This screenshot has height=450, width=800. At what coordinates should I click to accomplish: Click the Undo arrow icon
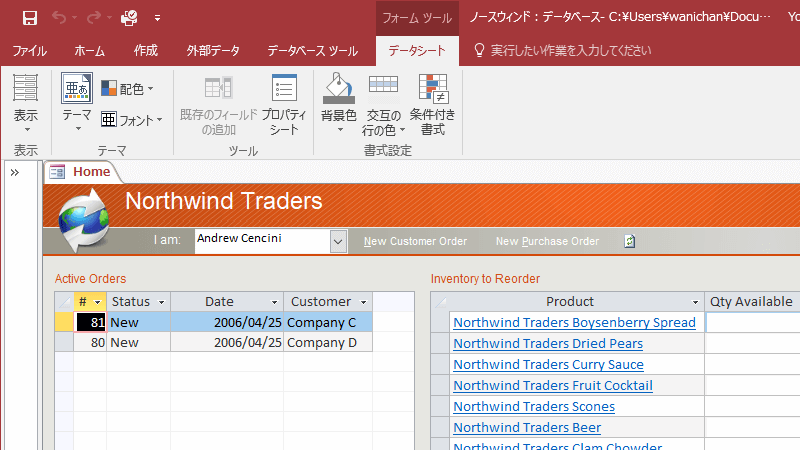pos(59,18)
